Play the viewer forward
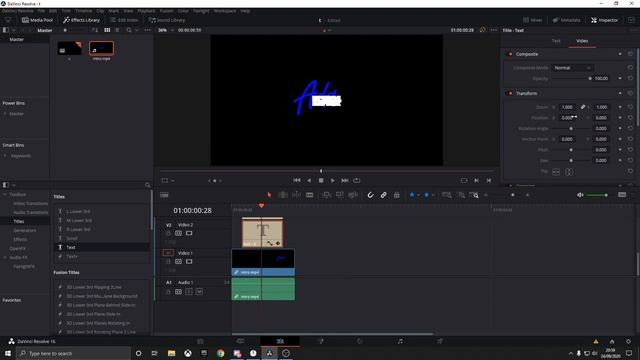Viewport: 640px width, 360px height. (x=333, y=180)
